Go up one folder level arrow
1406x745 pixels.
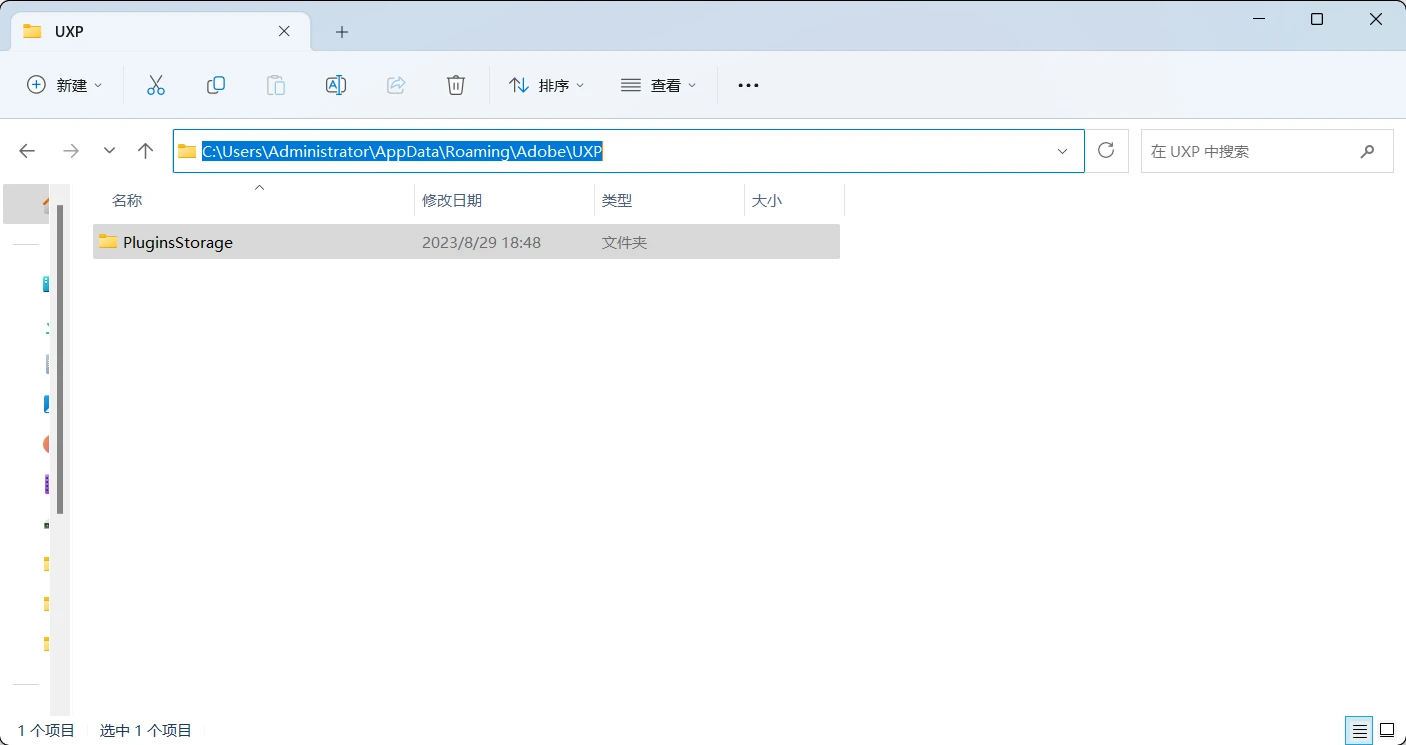point(146,151)
